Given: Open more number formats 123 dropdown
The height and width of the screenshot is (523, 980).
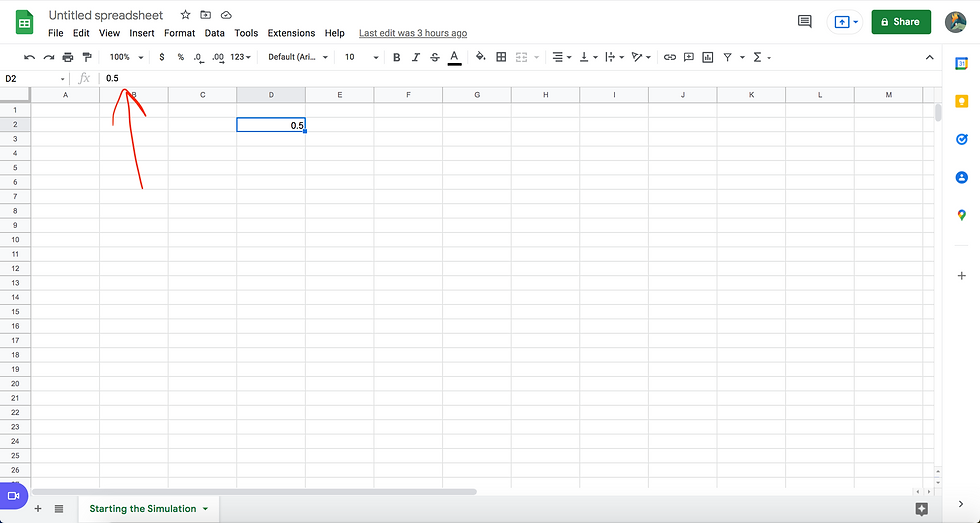Looking at the screenshot, I should point(240,57).
